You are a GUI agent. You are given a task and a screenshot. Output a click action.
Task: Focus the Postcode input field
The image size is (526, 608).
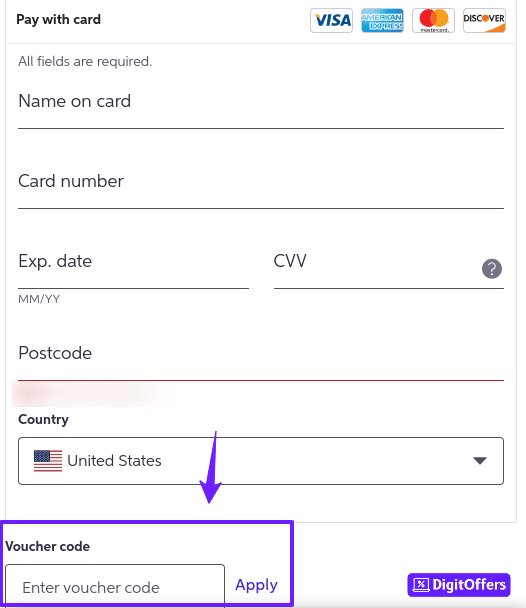click(x=261, y=361)
